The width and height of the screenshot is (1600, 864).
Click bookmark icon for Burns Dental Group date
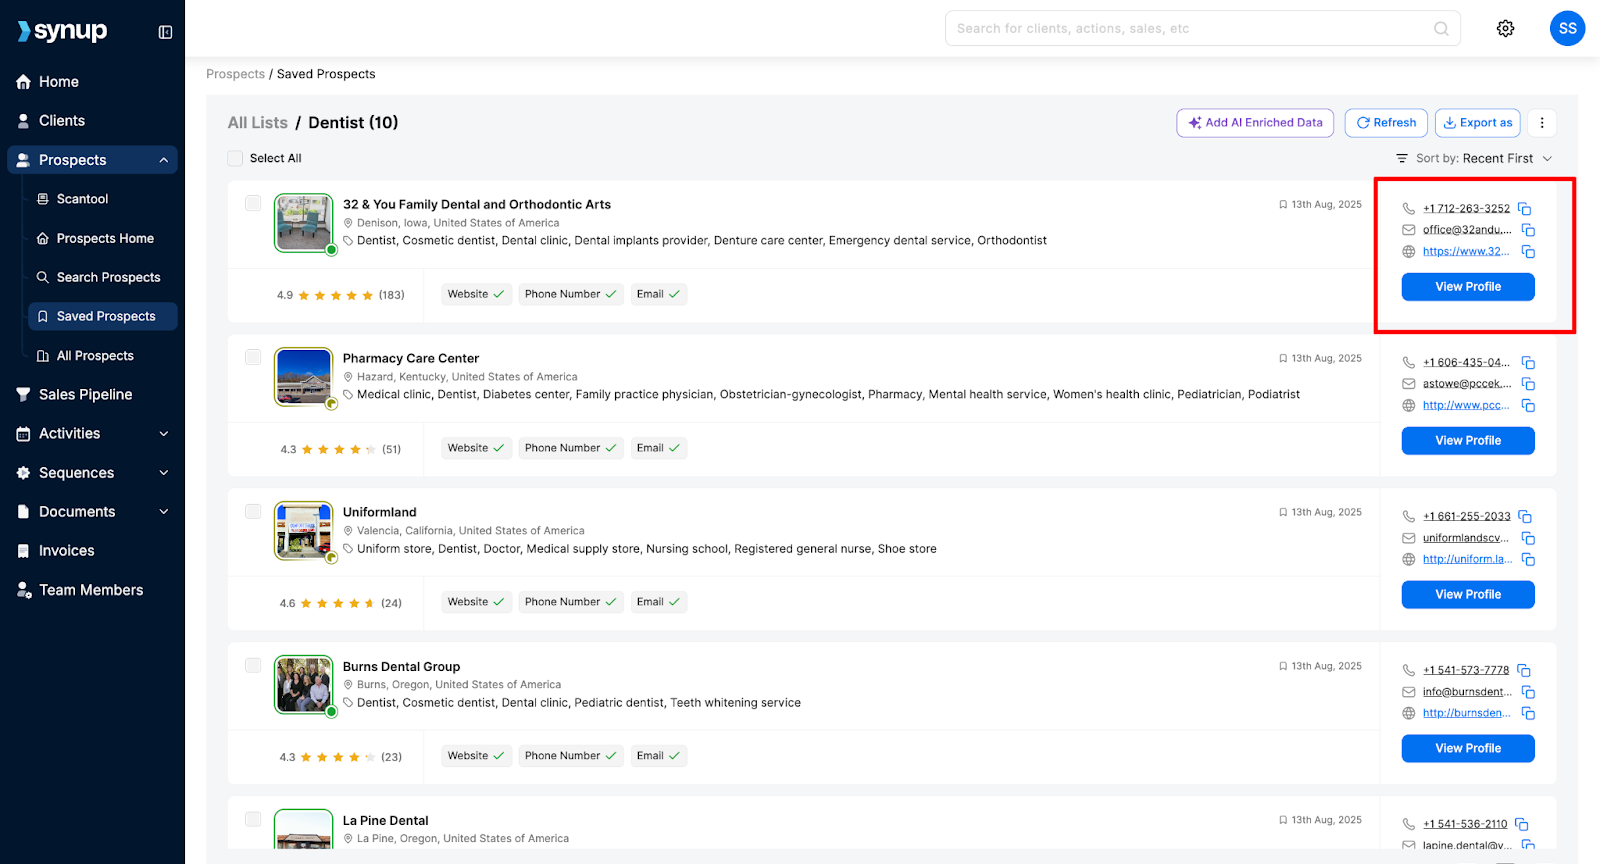click(1283, 666)
